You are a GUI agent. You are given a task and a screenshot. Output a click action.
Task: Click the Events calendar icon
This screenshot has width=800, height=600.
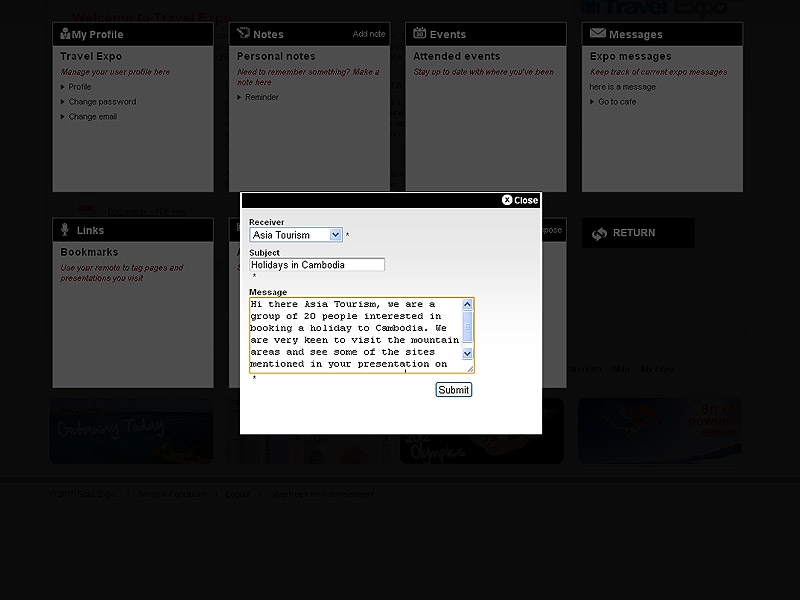pos(420,34)
